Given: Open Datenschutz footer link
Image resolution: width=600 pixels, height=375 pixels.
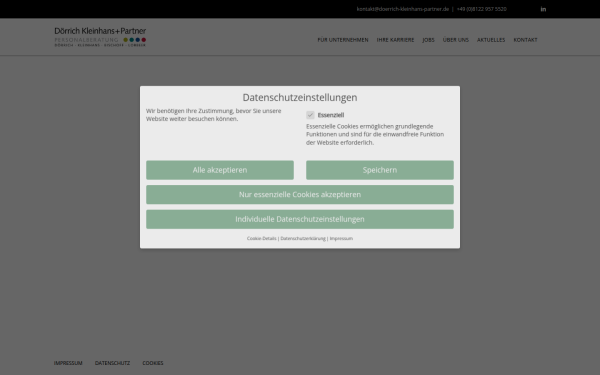Looking at the screenshot, I should pyautogui.click(x=112, y=363).
